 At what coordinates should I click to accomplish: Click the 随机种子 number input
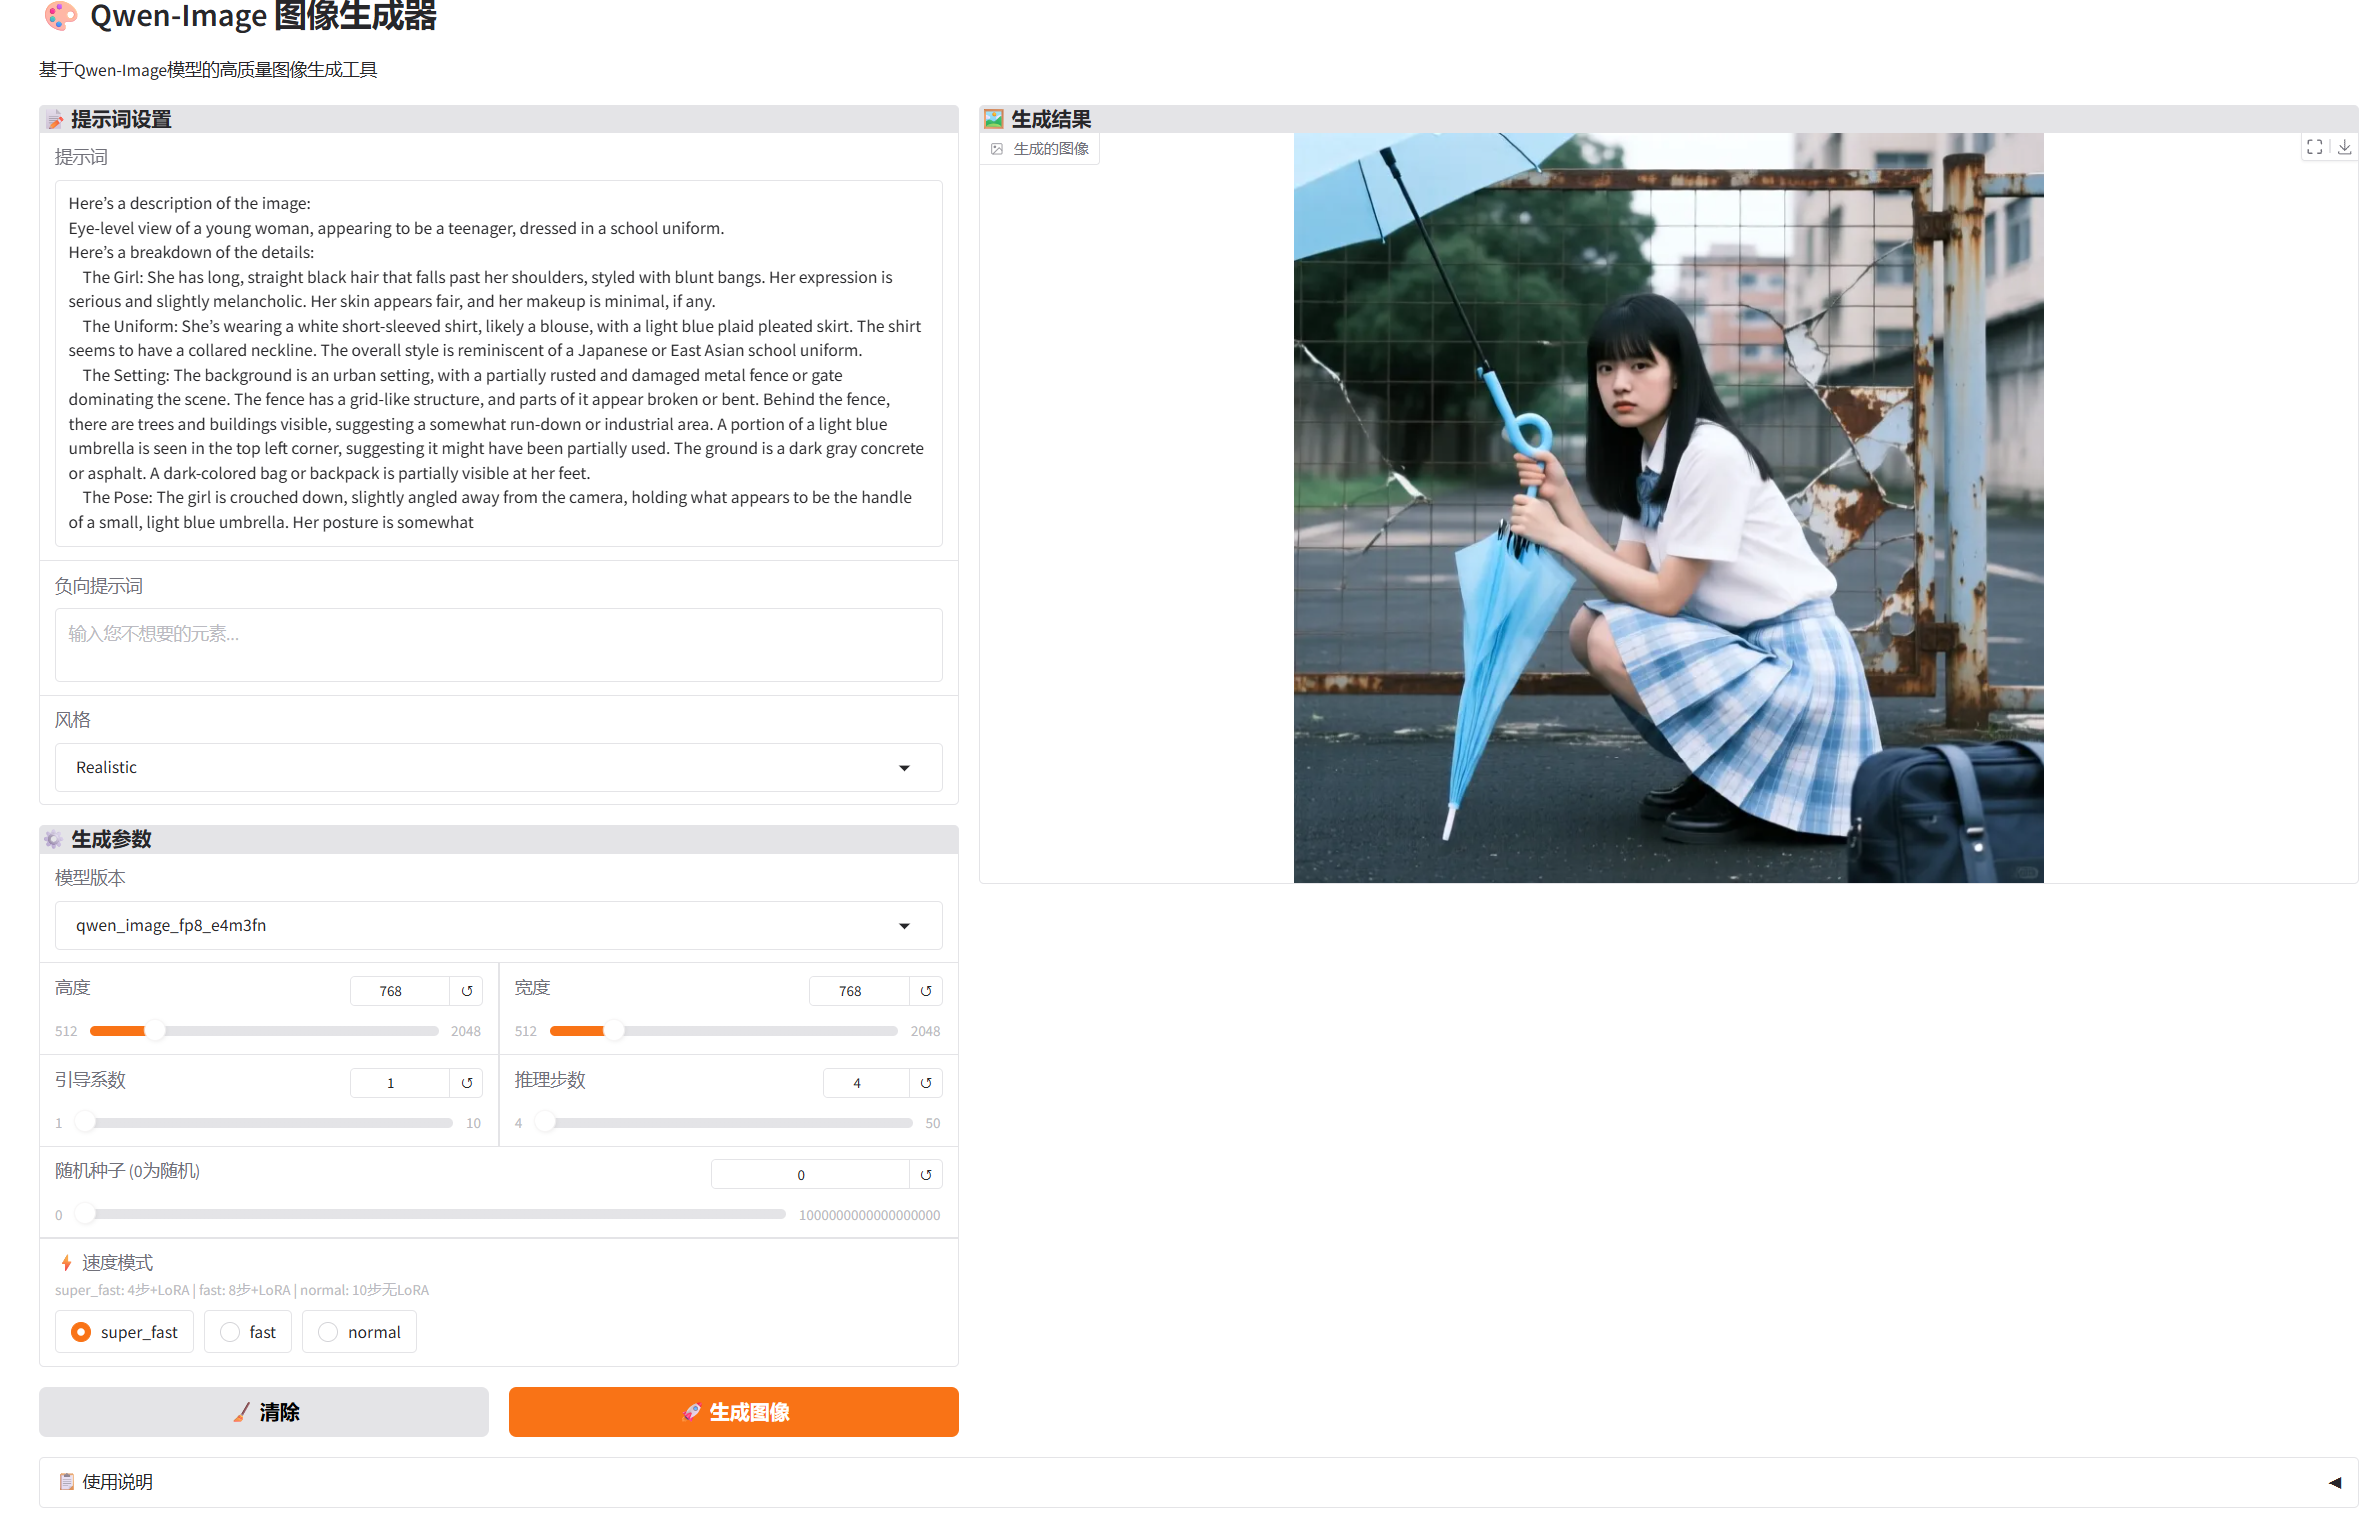tap(810, 1175)
